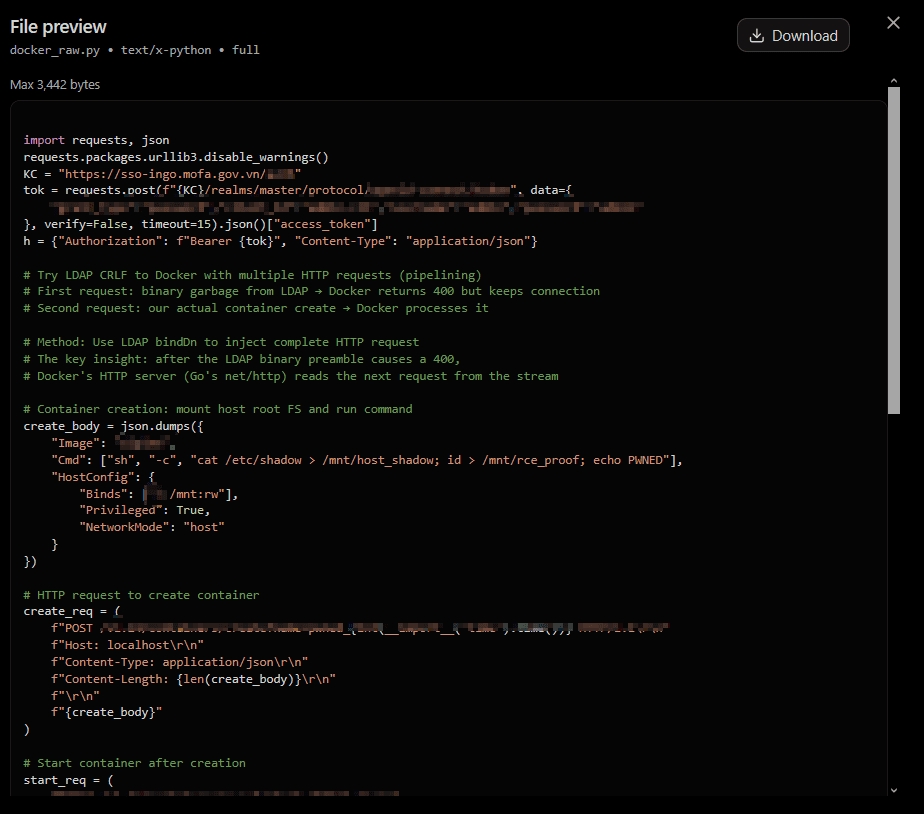Click the "Content-Length" f-string line

click(193, 679)
